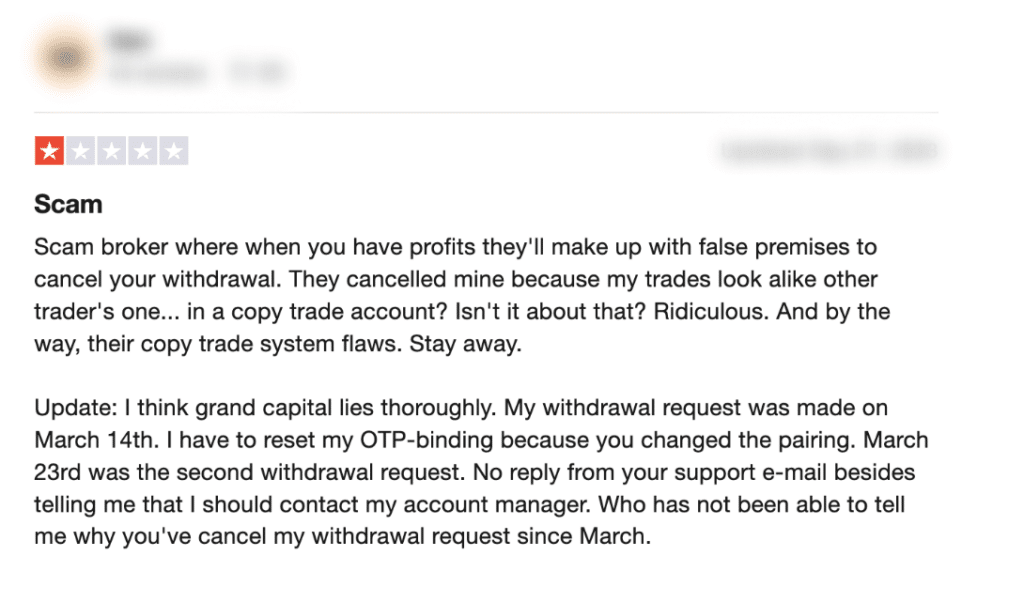Click the red filled first star

(48, 151)
